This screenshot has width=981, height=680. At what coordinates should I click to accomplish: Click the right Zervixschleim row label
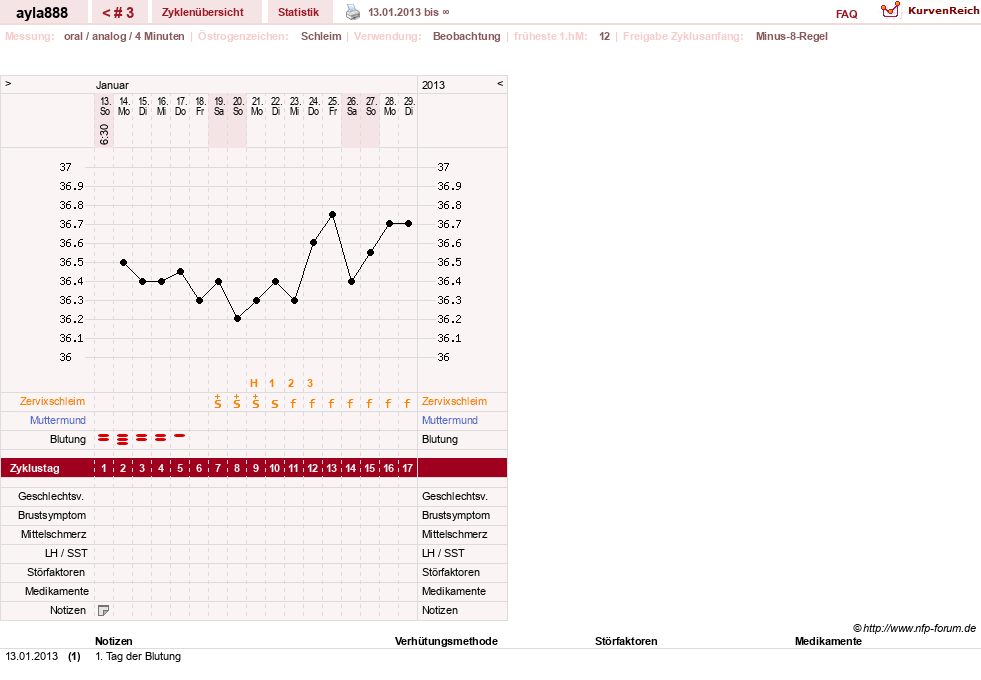[454, 402]
